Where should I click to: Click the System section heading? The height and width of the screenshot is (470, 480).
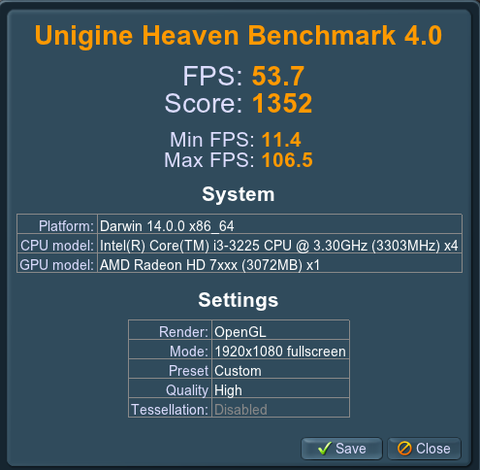[238, 194]
